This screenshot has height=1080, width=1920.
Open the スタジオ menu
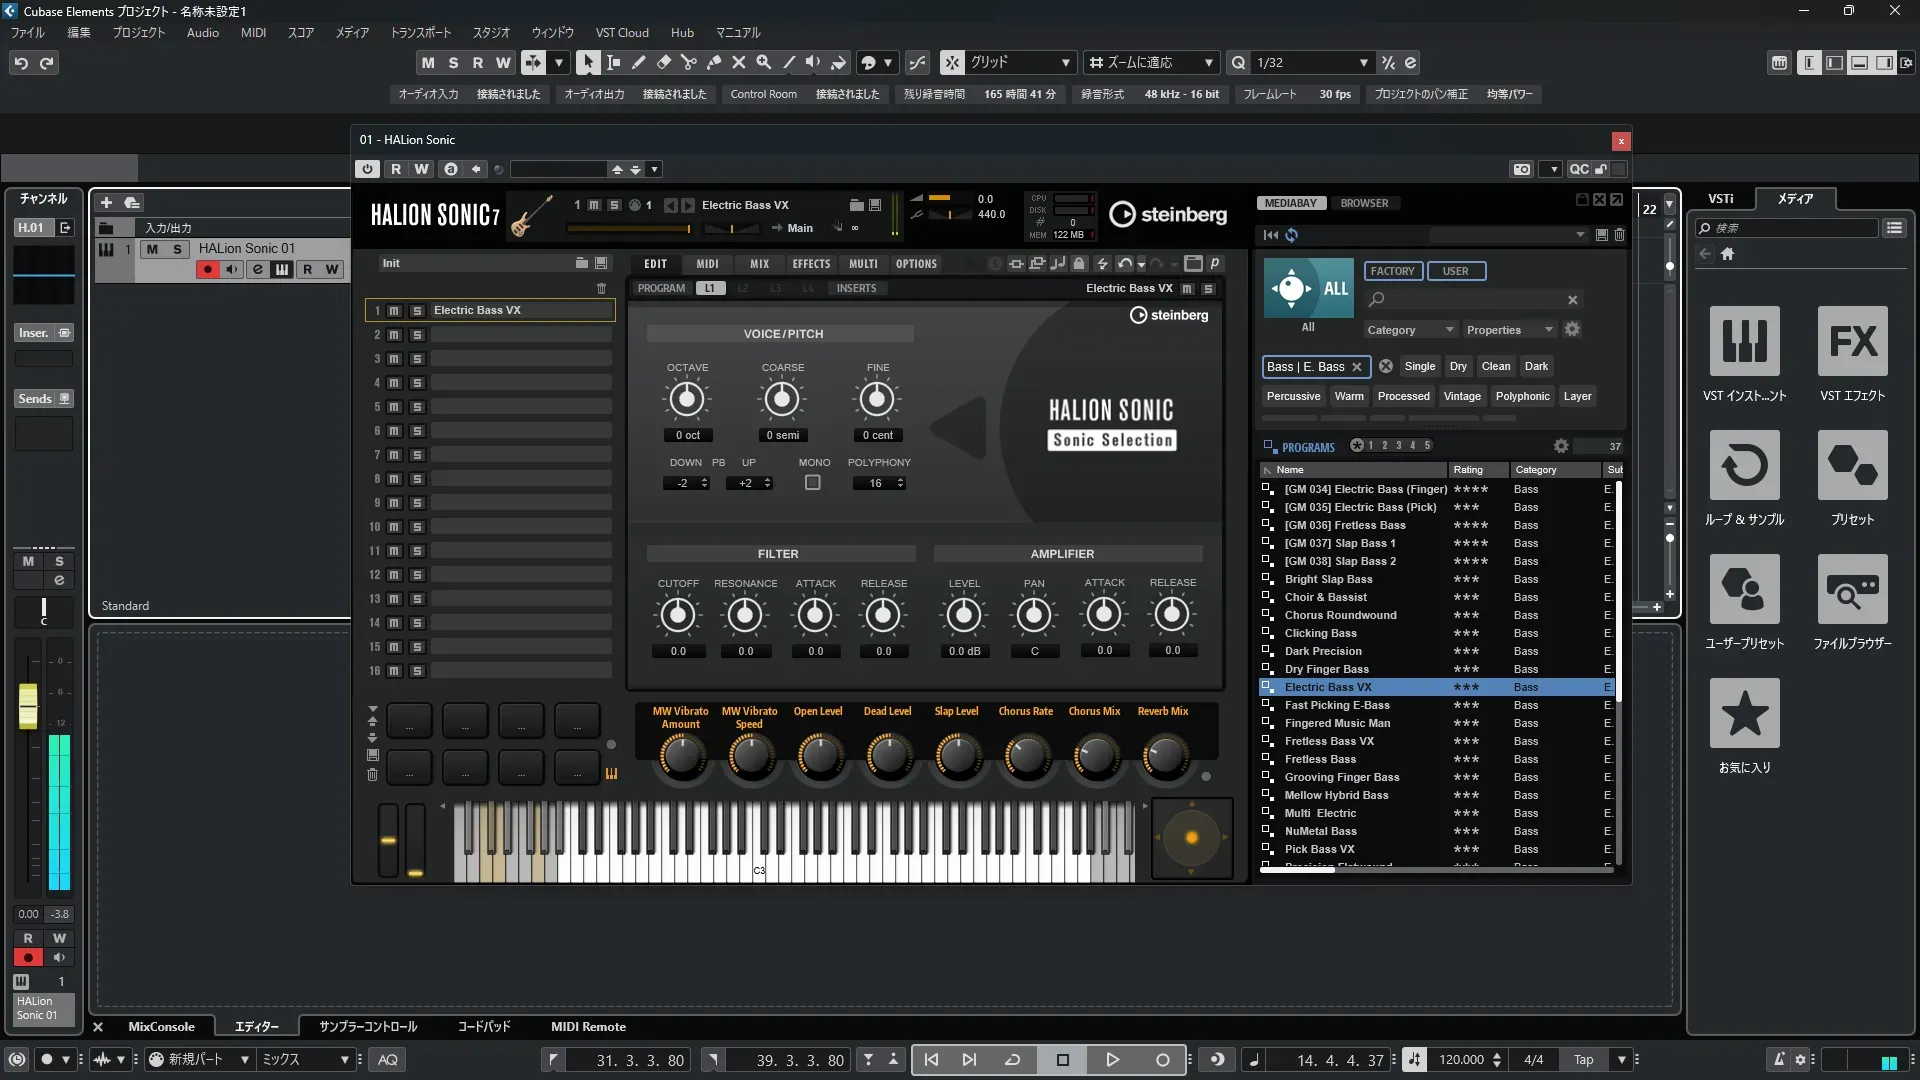point(491,32)
